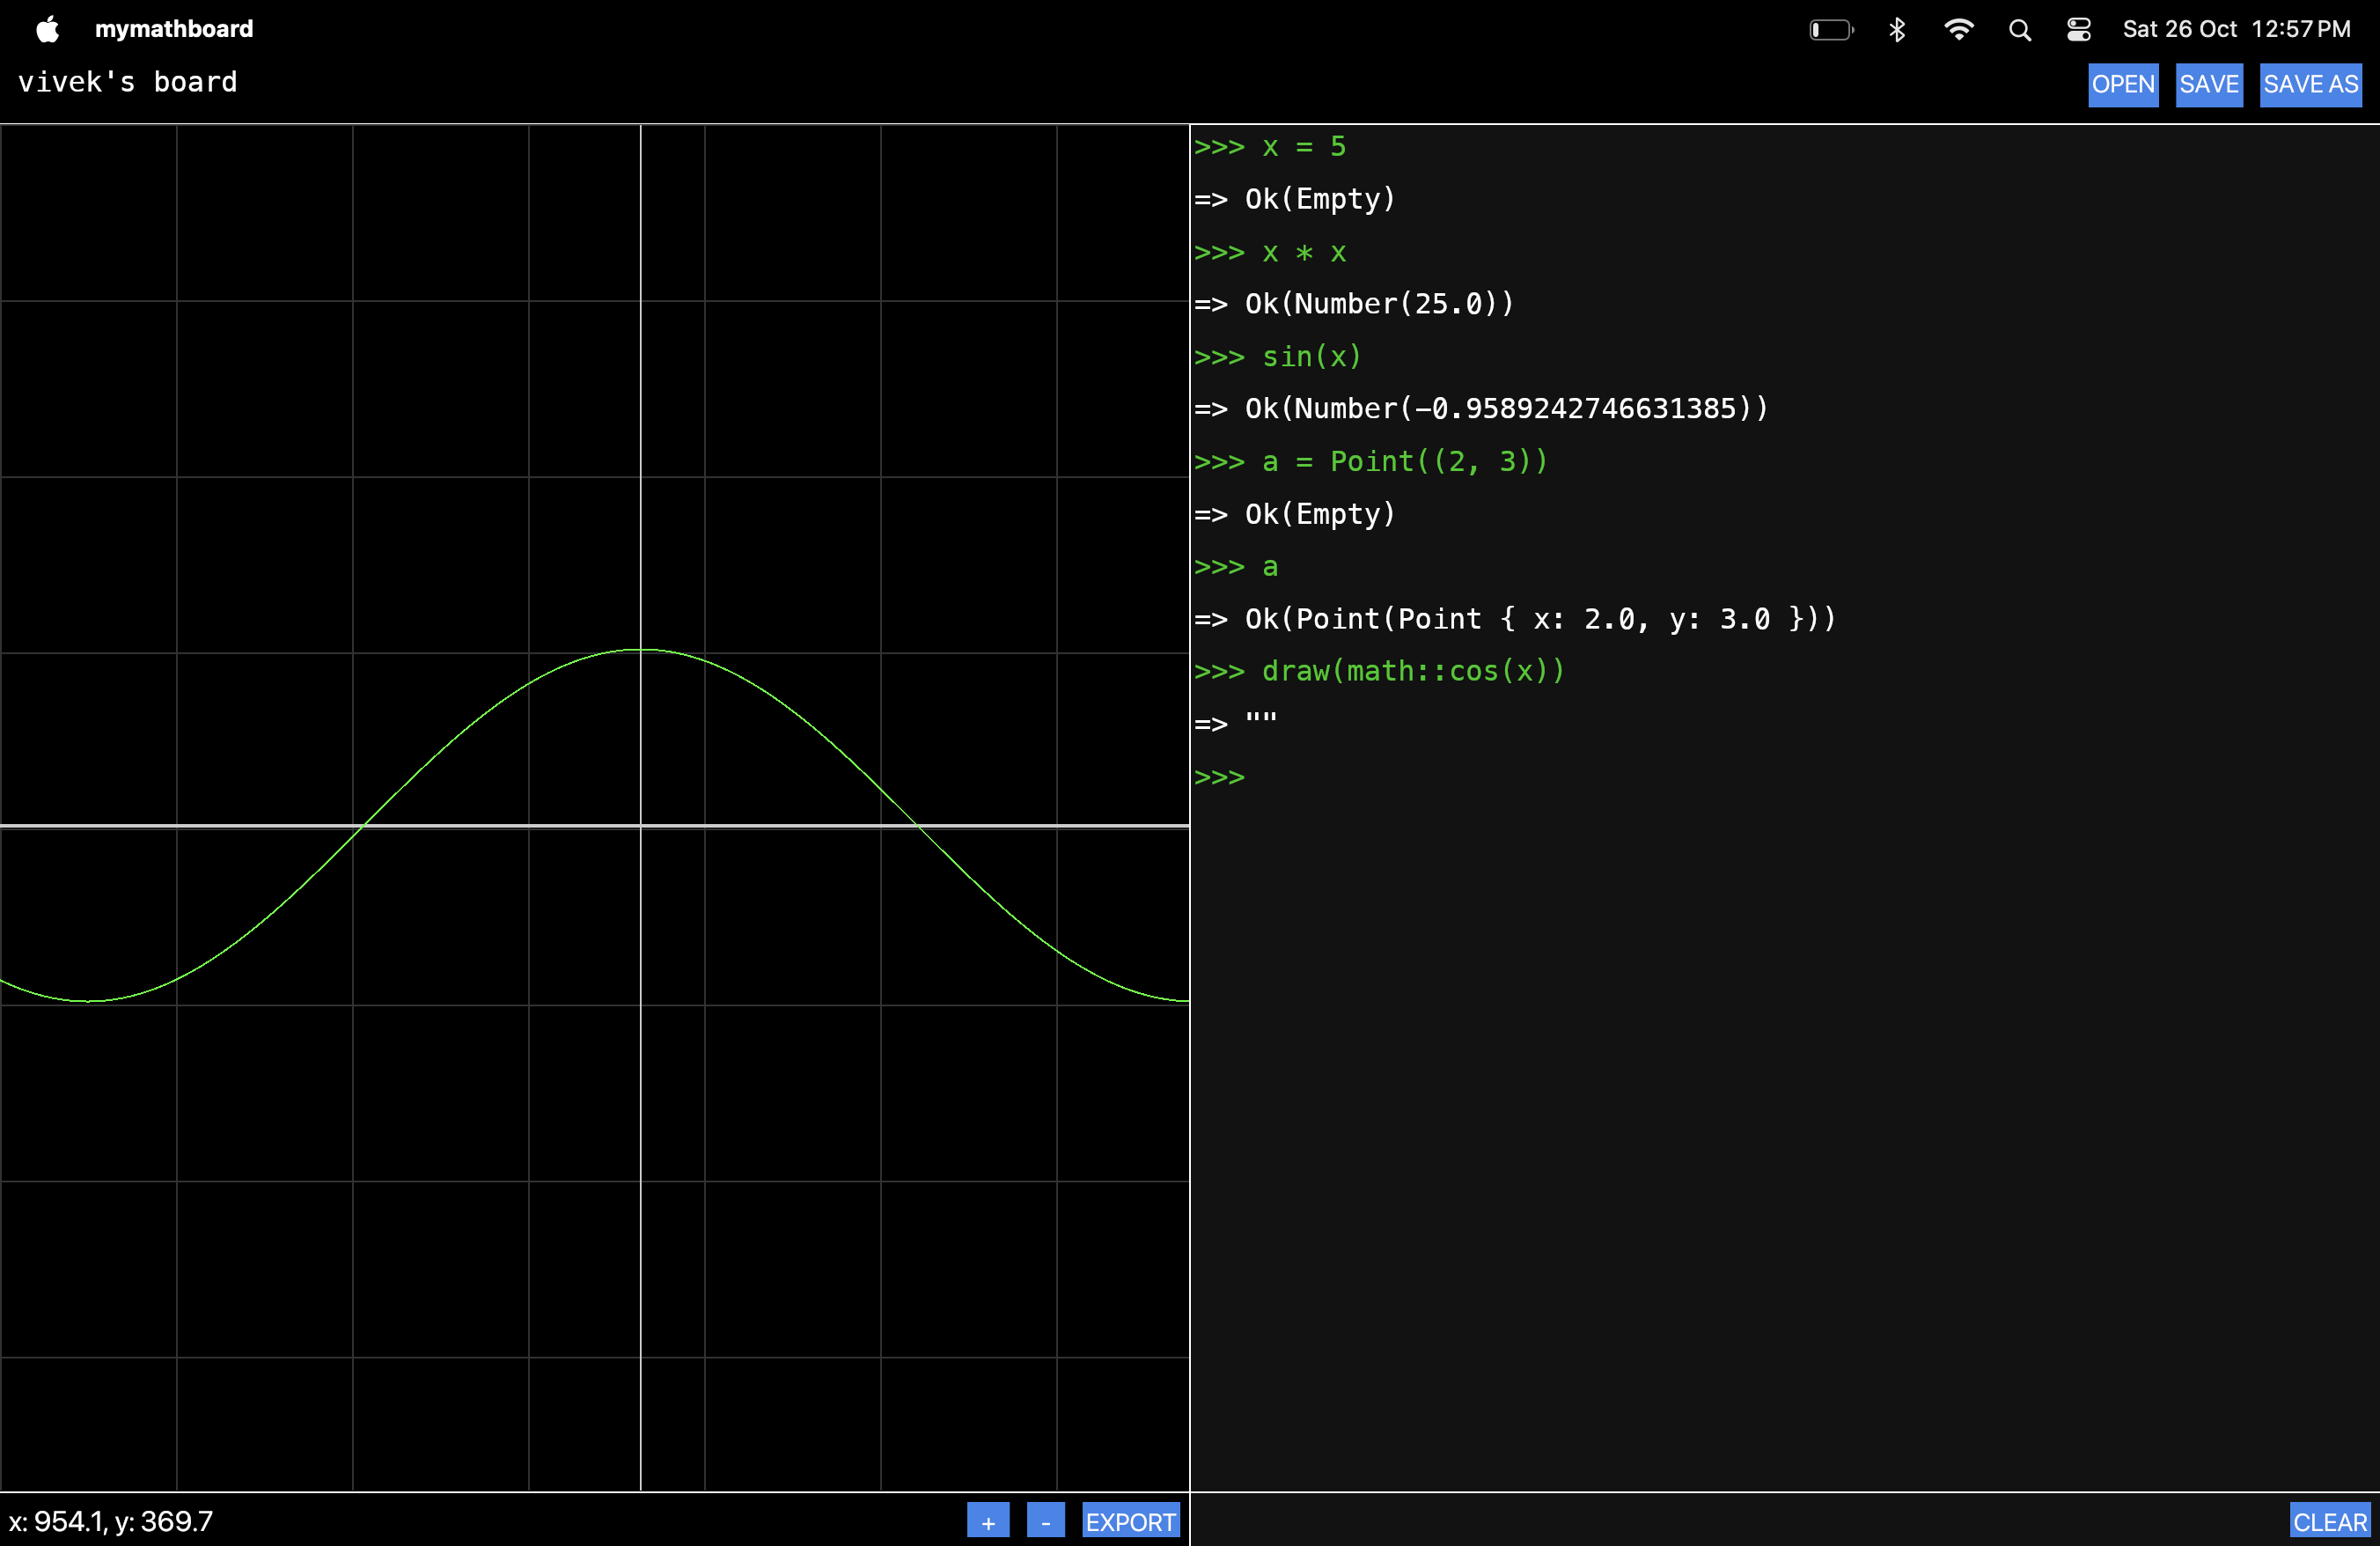Click the battery status icon
2380x1546 pixels.
(1830, 30)
